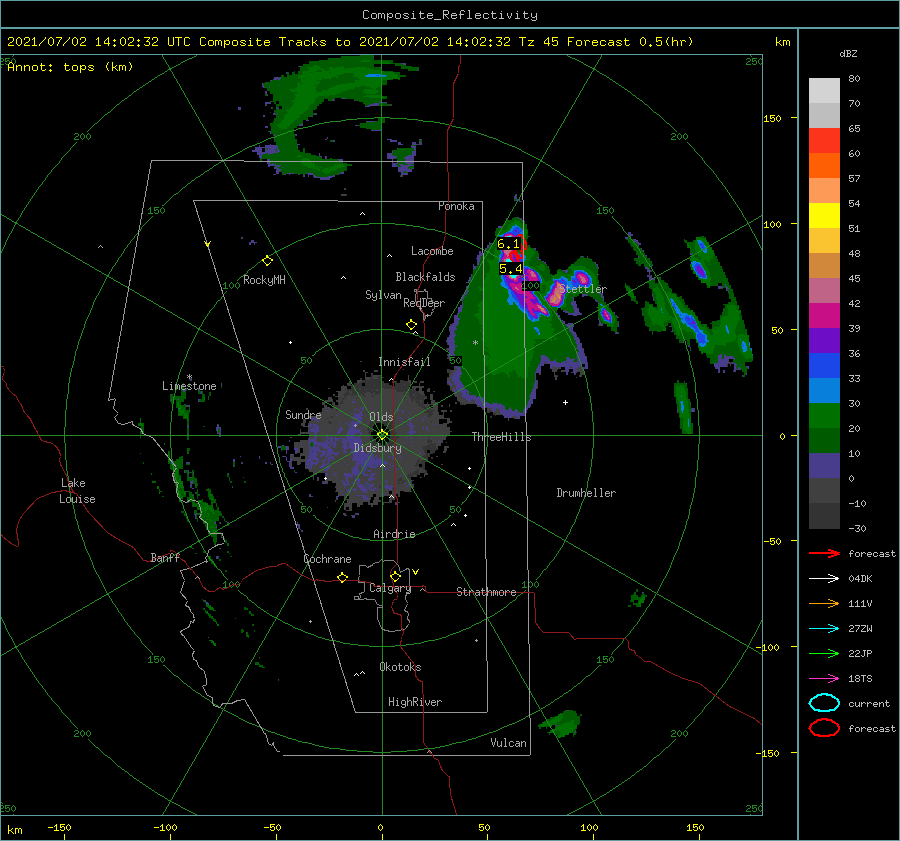
Task: Click the RedDeer city label
Action: tap(424, 303)
